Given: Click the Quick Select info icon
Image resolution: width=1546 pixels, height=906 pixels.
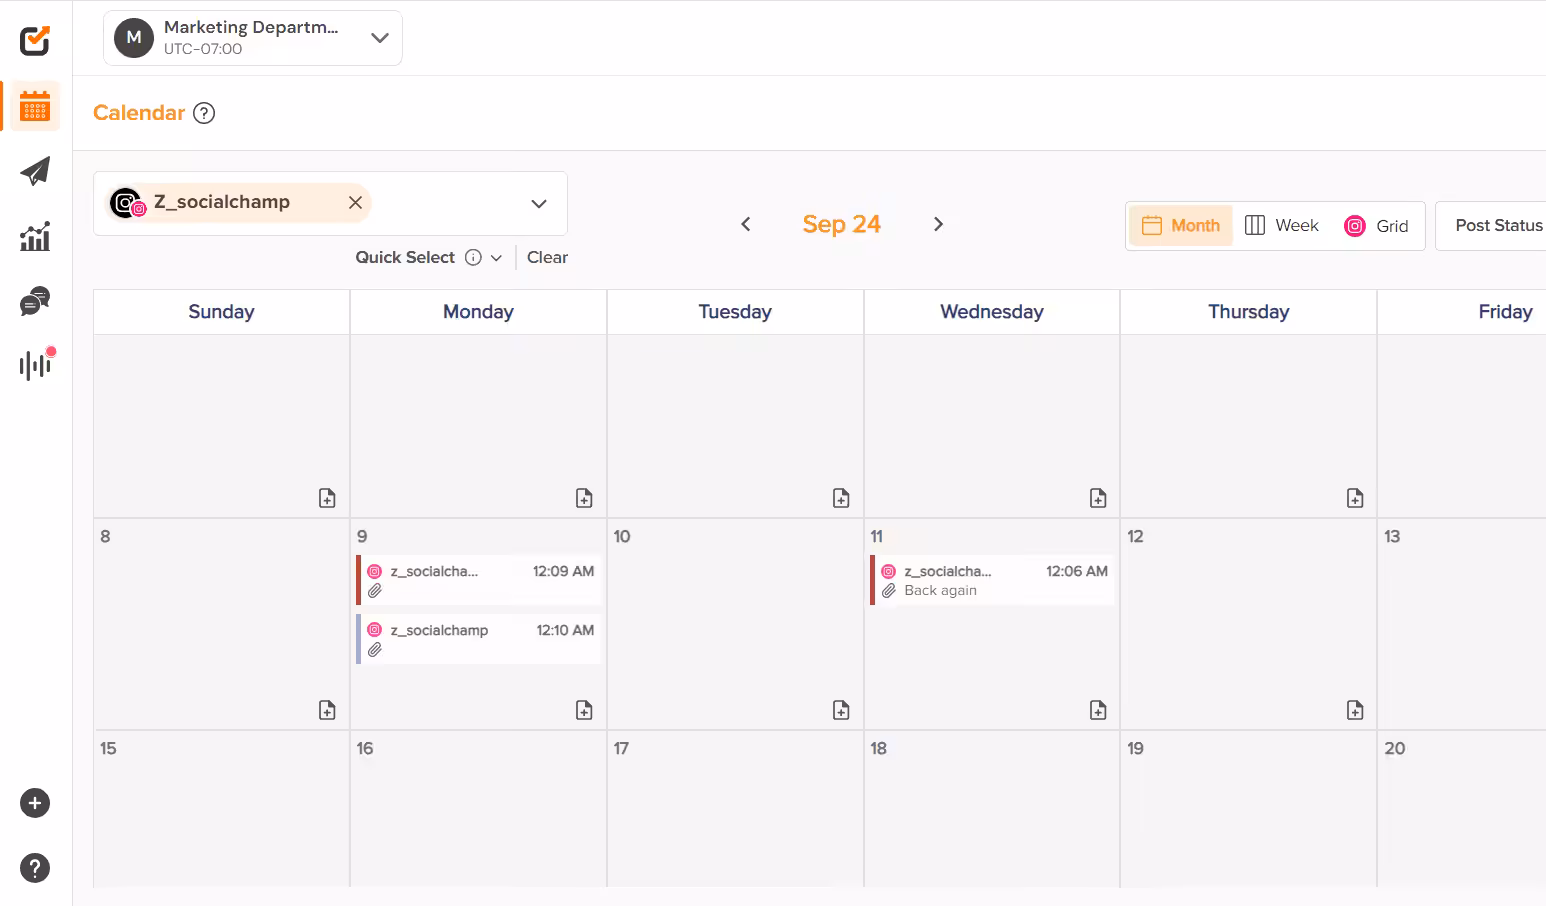Looking at the screenshot, I should click(x=474, y=257).
